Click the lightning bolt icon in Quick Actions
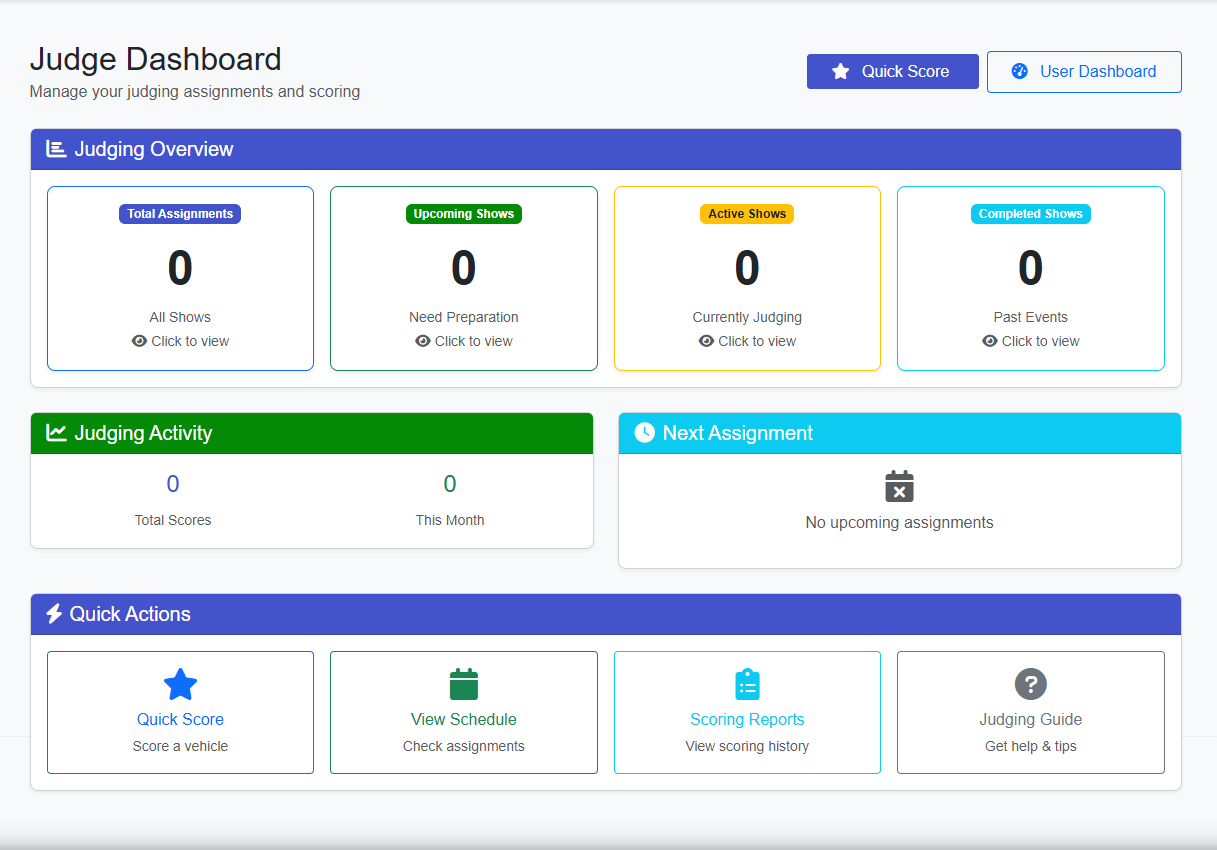1217x850 pixels. tap(55, 614)
